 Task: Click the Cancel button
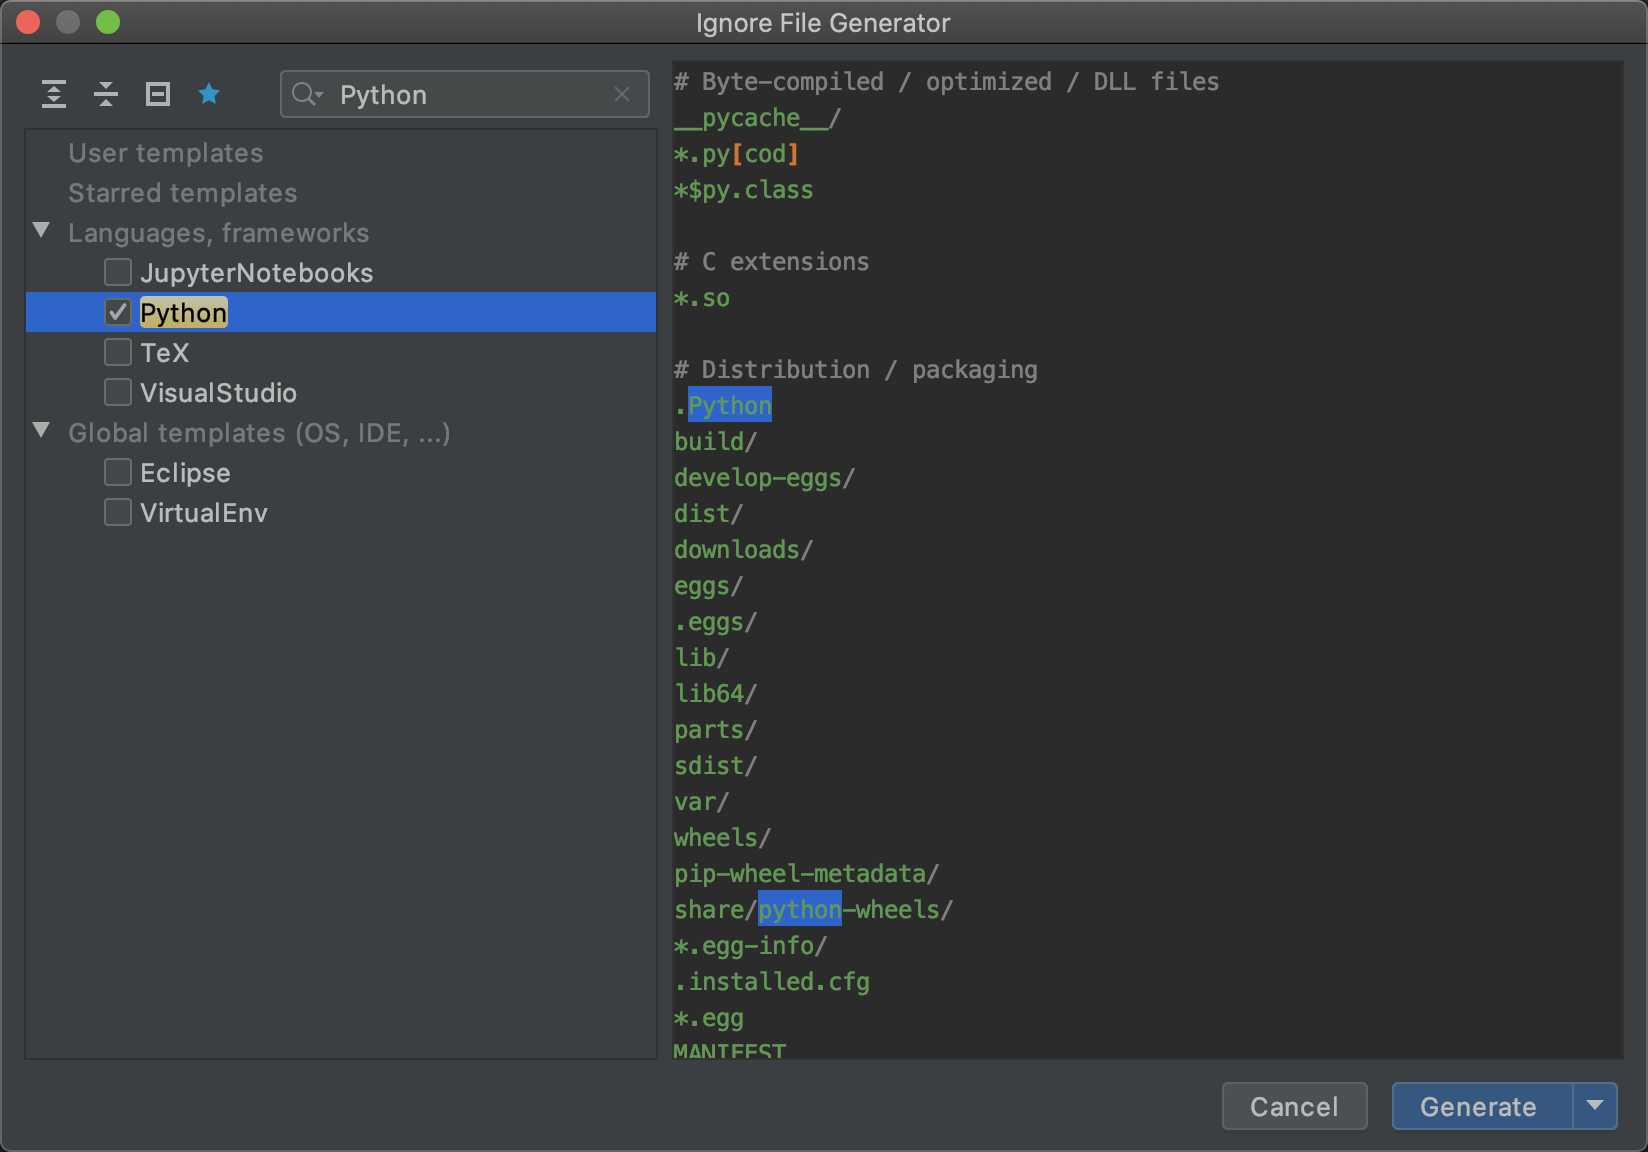point(1294,1106)
